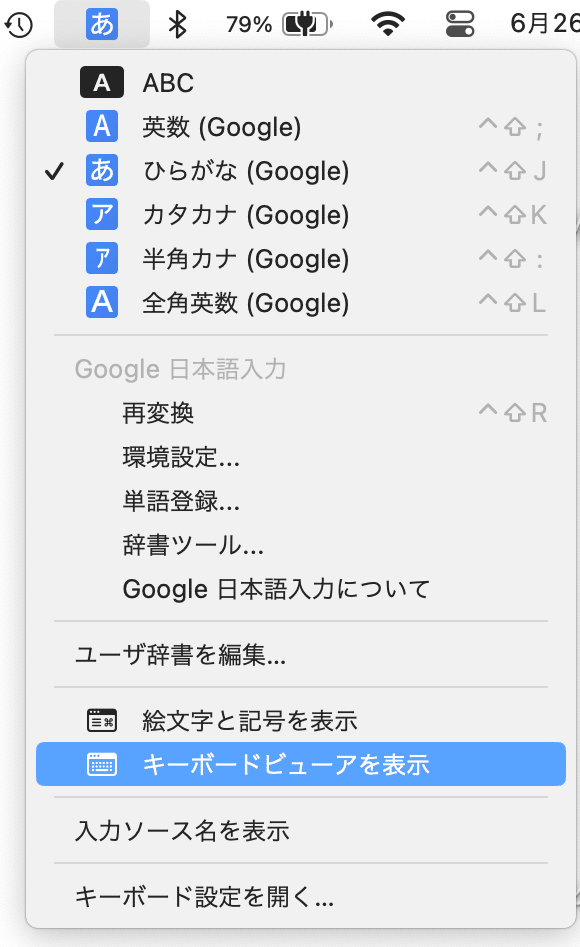Switch to 英数 (Google) input
Viewport: 580px width, 947px height.
pyautogui.click(x=301, y=127)
